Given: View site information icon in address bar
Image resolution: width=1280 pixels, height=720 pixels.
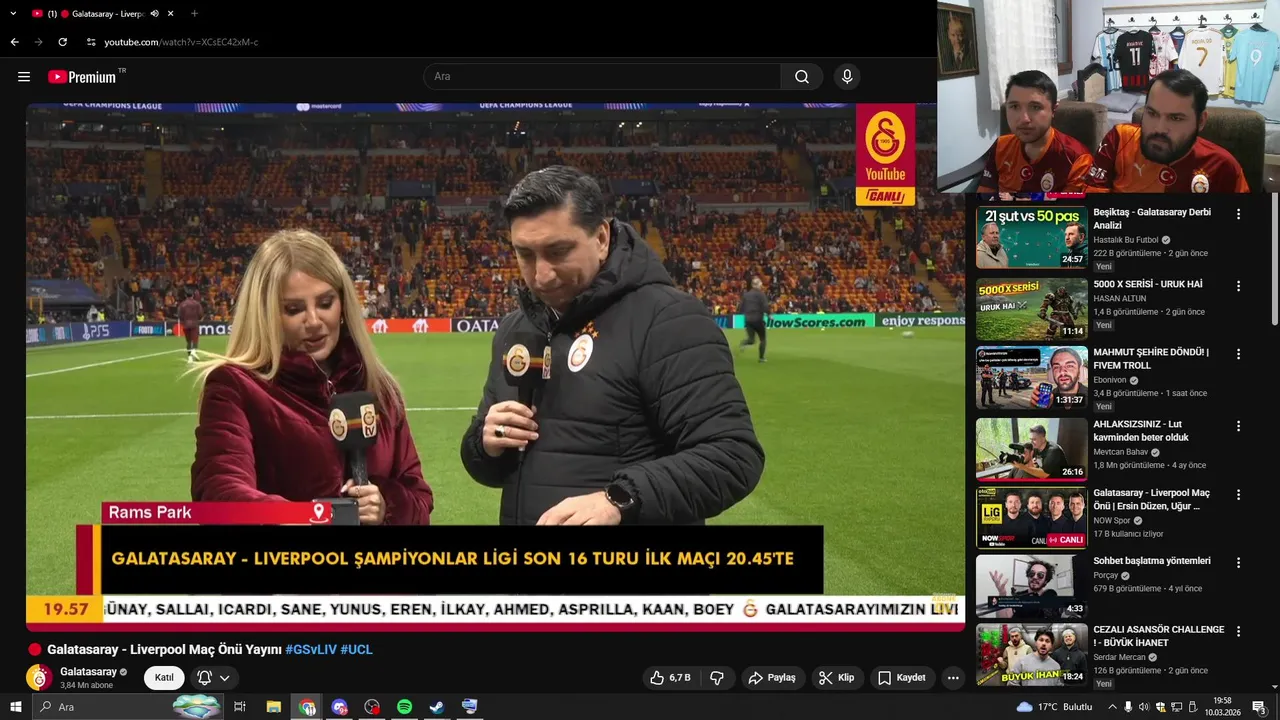Looking at the screenshot, I should pos(90,42).
